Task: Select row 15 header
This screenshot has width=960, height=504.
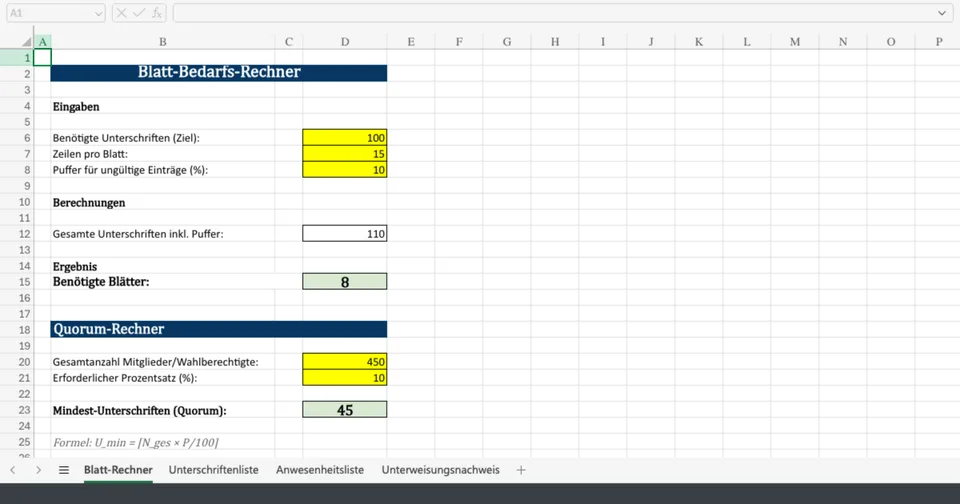Action: click(17, 282)
